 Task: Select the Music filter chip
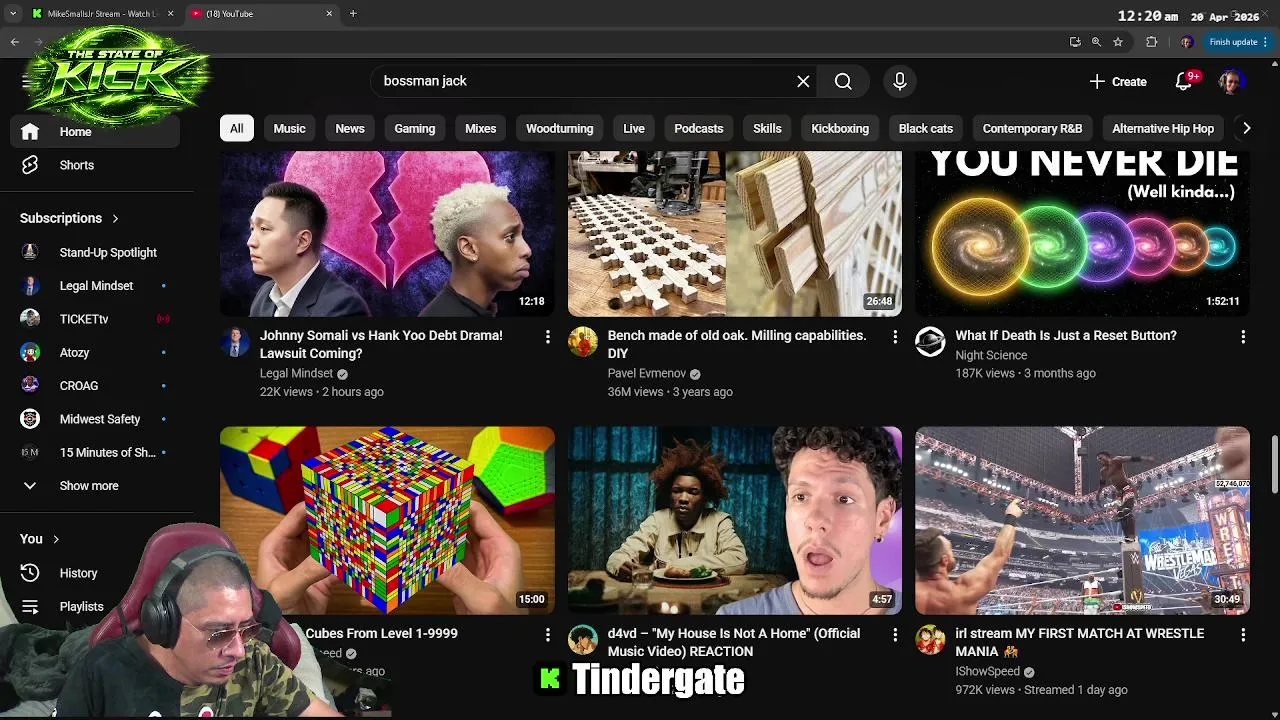[x=290, y=128]
